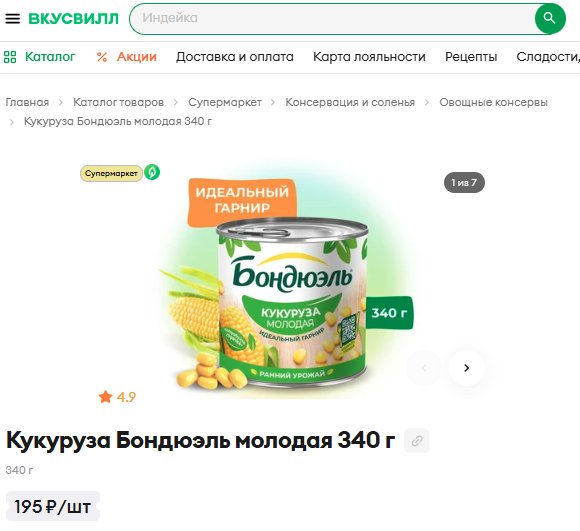The width and height of the screenshot is (580, 531).
Task: Open Рецепты menu item
Action: pos(471,57)
